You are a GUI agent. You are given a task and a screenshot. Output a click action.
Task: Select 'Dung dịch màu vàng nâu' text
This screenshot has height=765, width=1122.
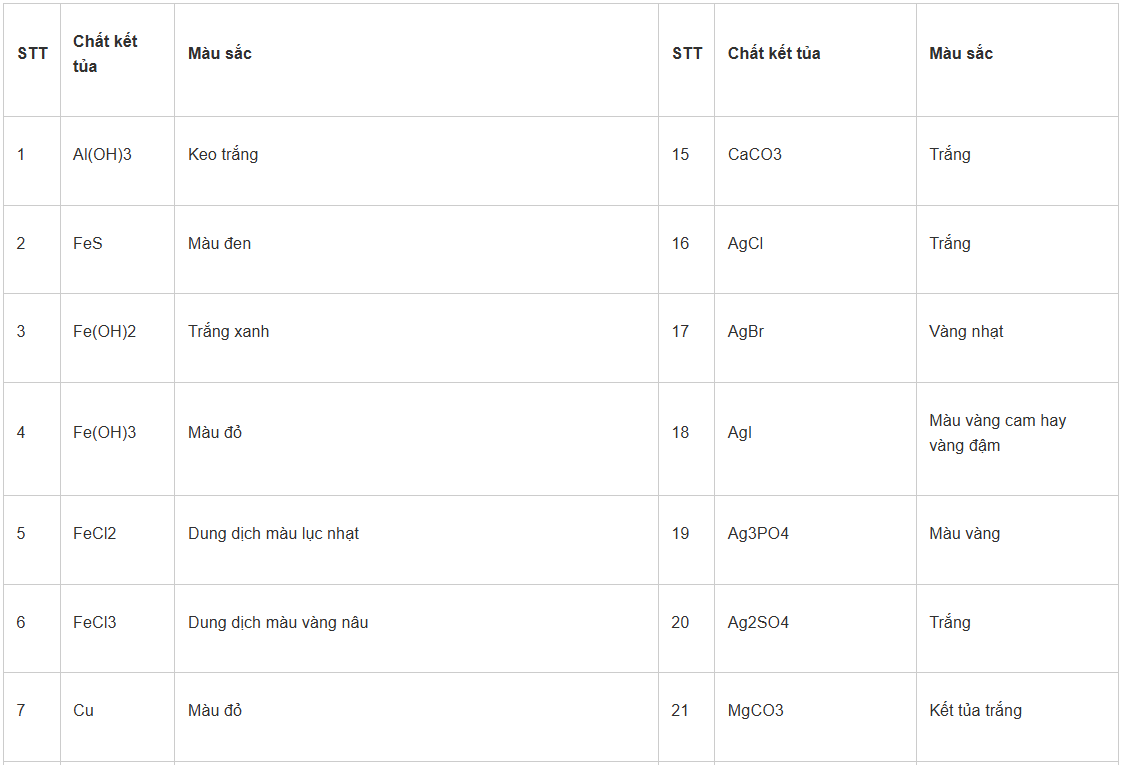[x=278, y=623]
